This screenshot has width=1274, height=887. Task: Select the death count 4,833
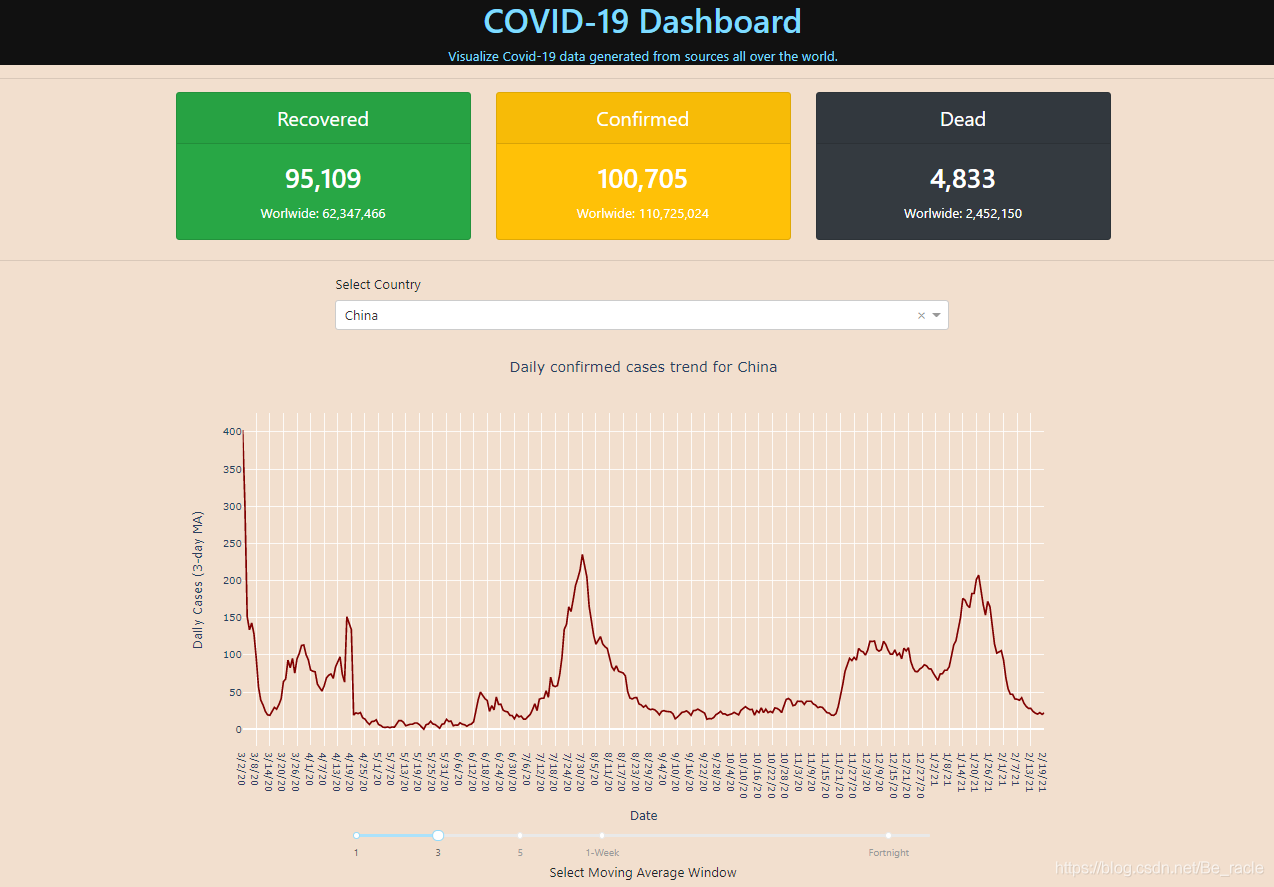pos(963,179)
